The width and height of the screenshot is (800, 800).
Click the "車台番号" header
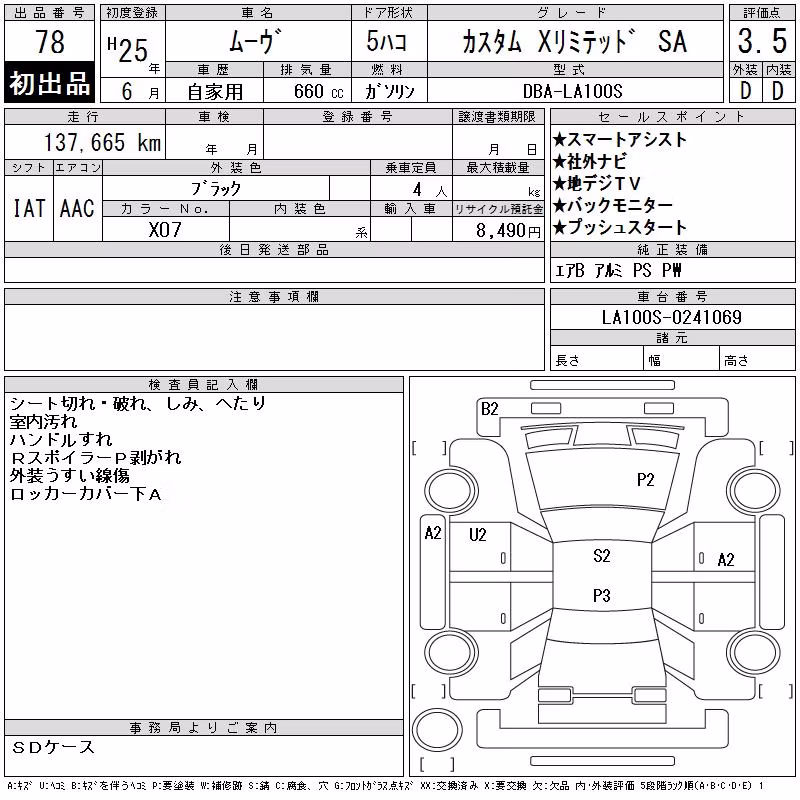pos(672,297)
